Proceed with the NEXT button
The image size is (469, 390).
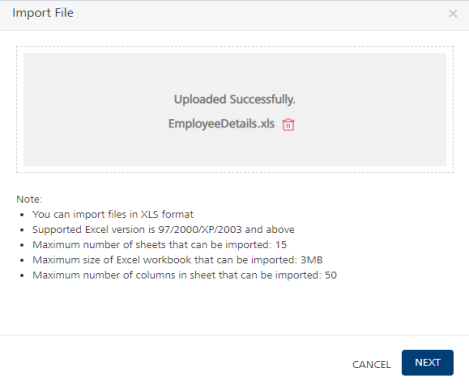(x=427, y=363)
